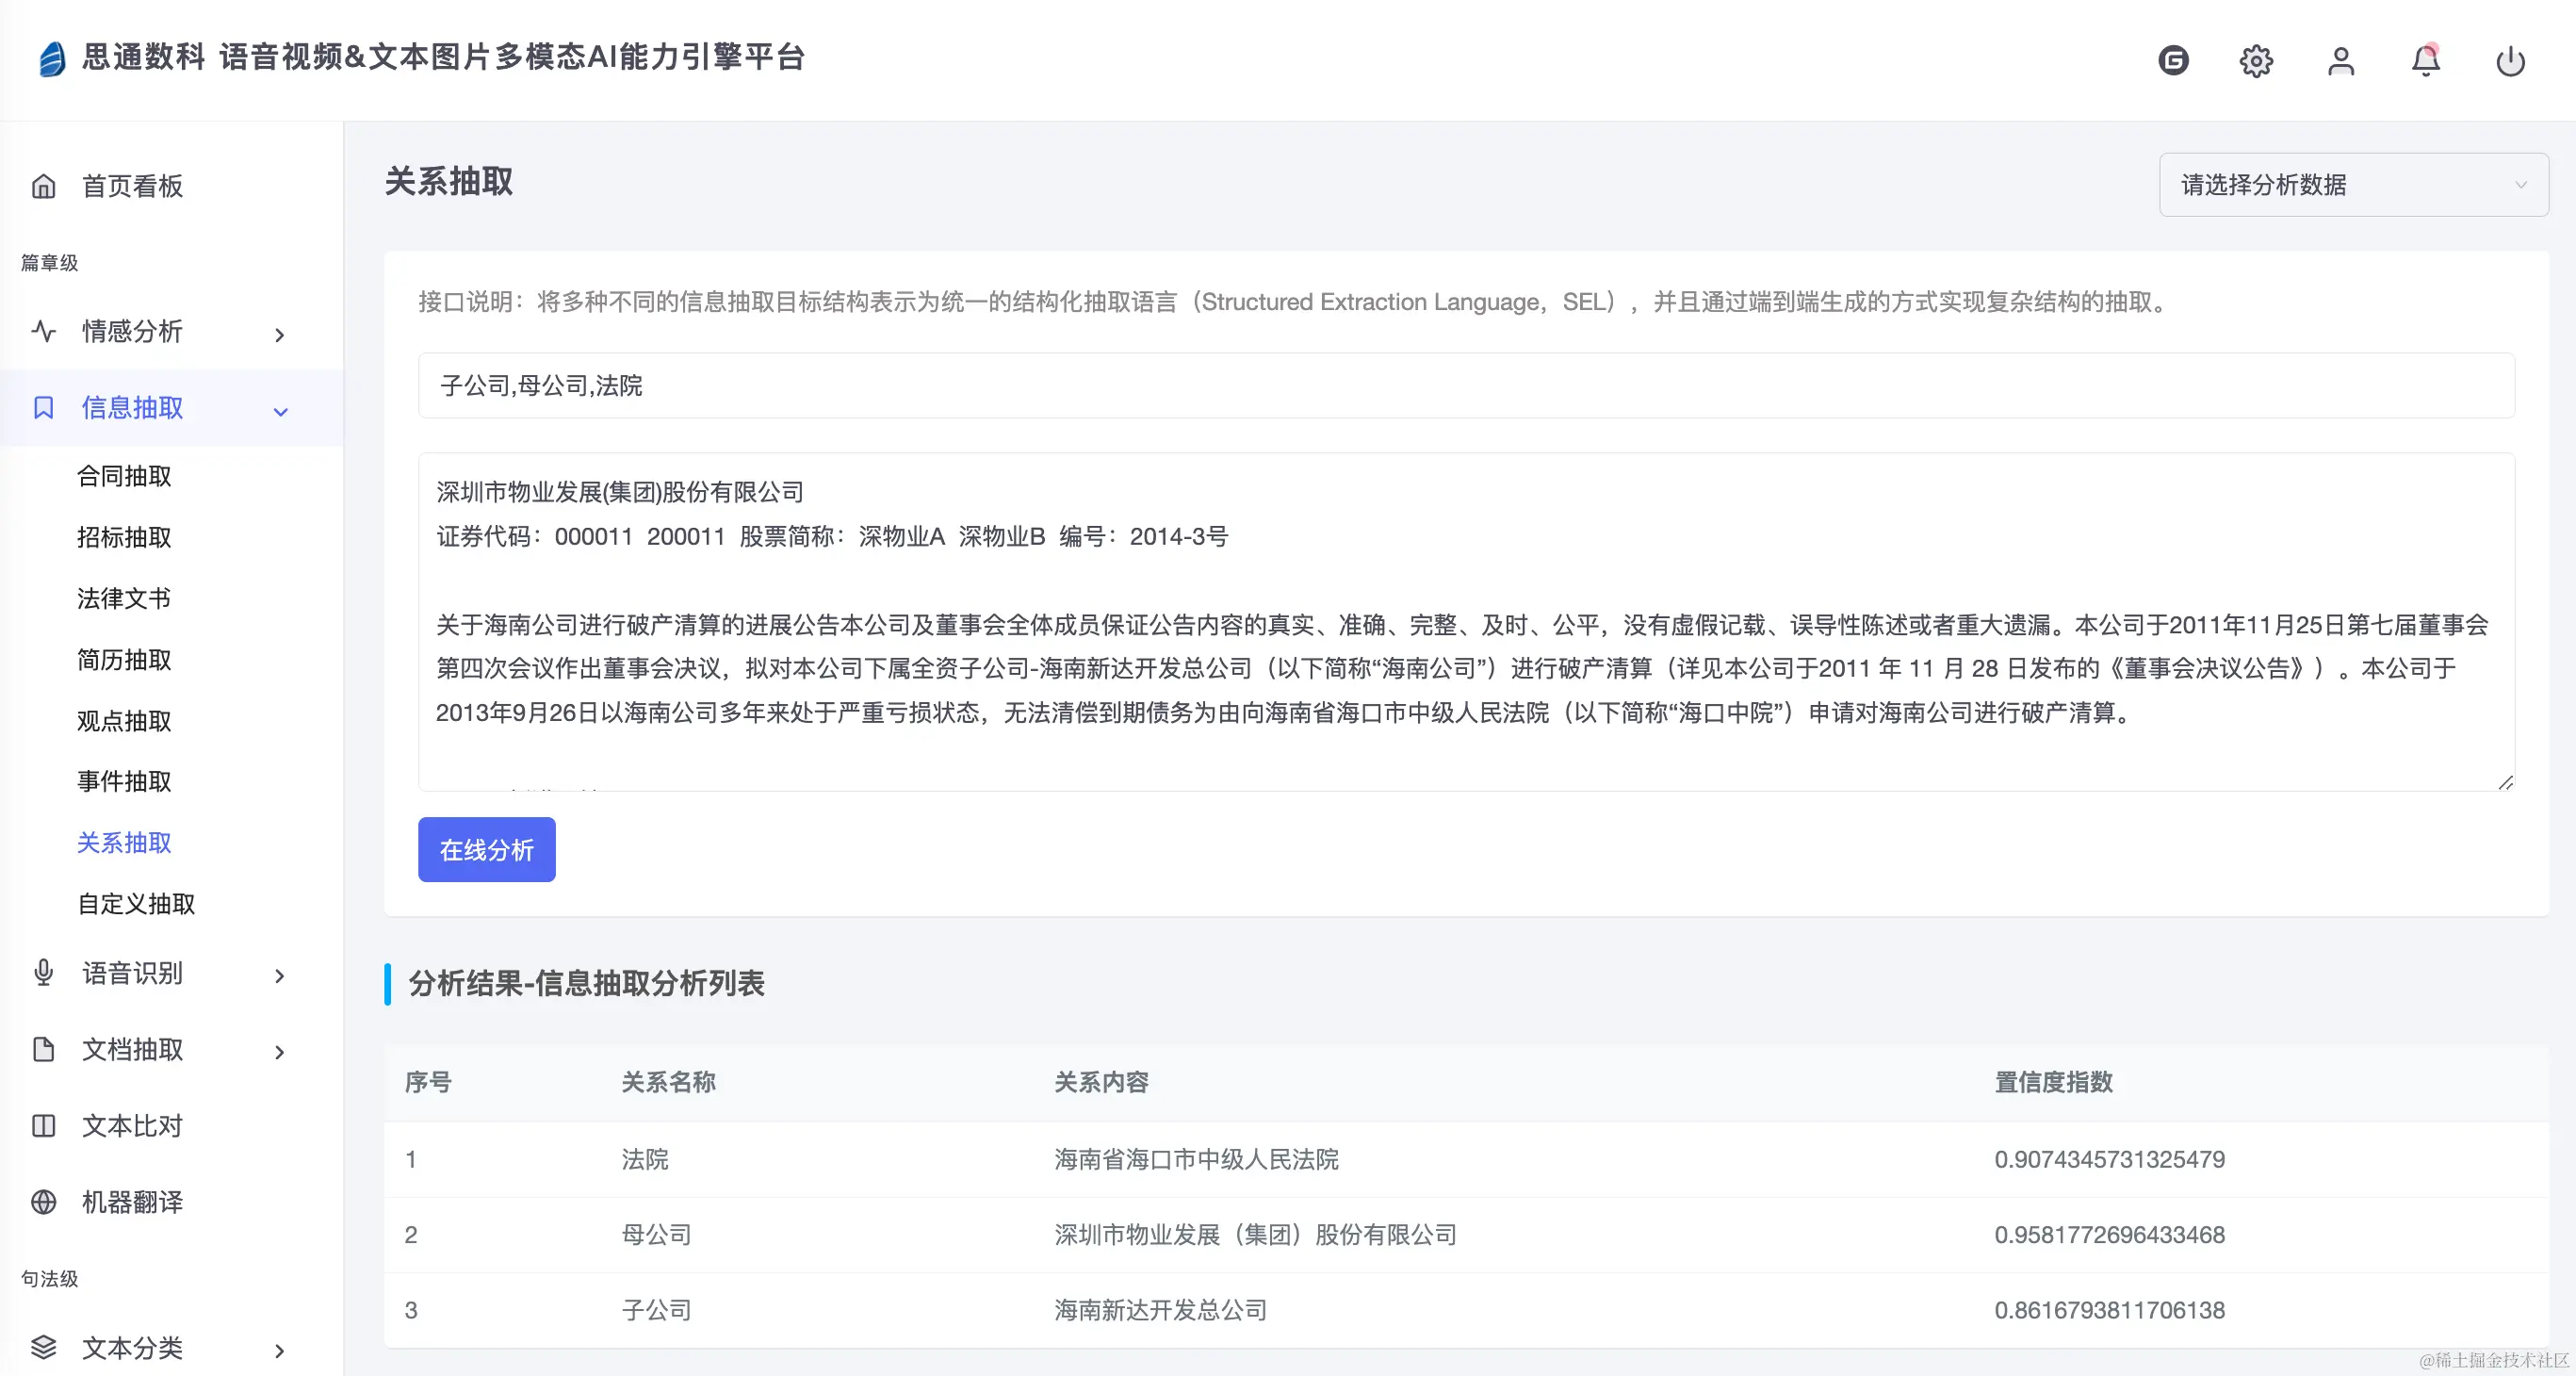Expand the 文档抽取 section
Screen dimensions: 2576x1376
click(x=280, y=1051)
